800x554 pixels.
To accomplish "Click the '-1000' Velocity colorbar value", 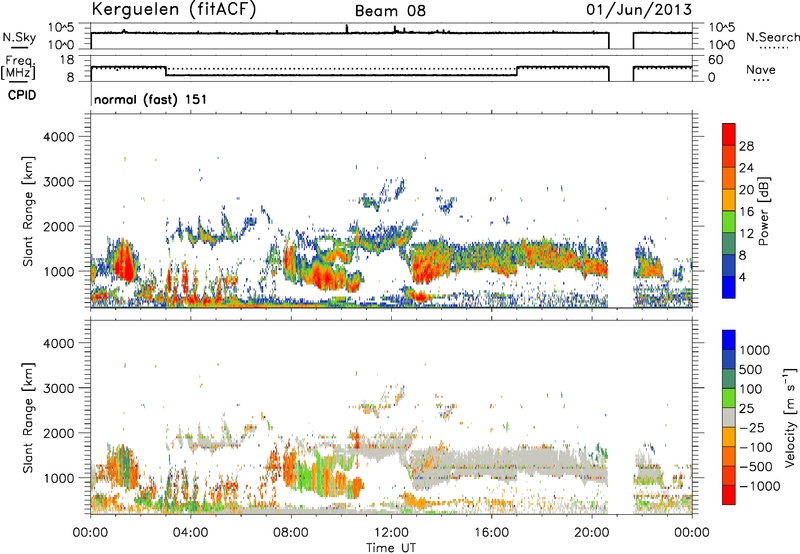I will [x=759, y=486].
